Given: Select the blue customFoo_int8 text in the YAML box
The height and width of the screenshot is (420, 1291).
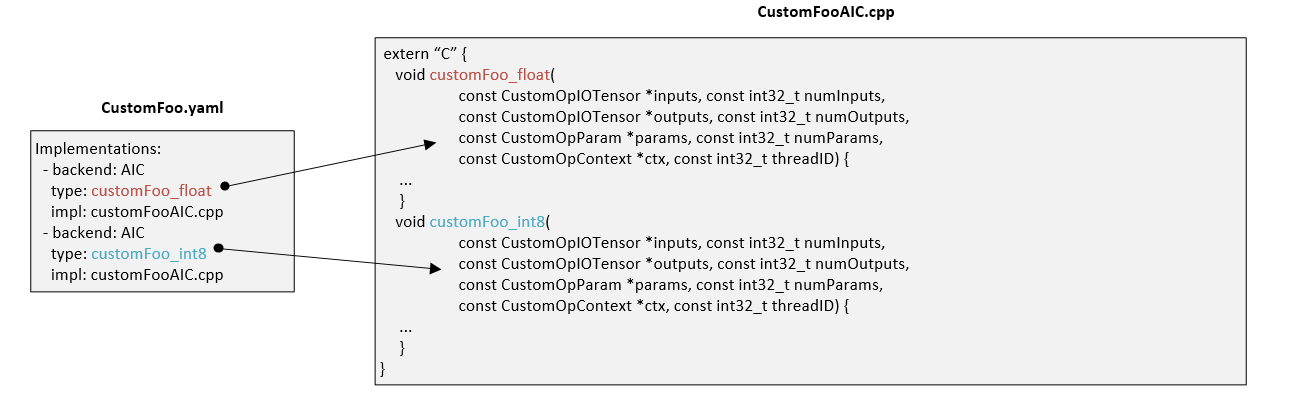Looking at the screenshot, I should (148, 254).
